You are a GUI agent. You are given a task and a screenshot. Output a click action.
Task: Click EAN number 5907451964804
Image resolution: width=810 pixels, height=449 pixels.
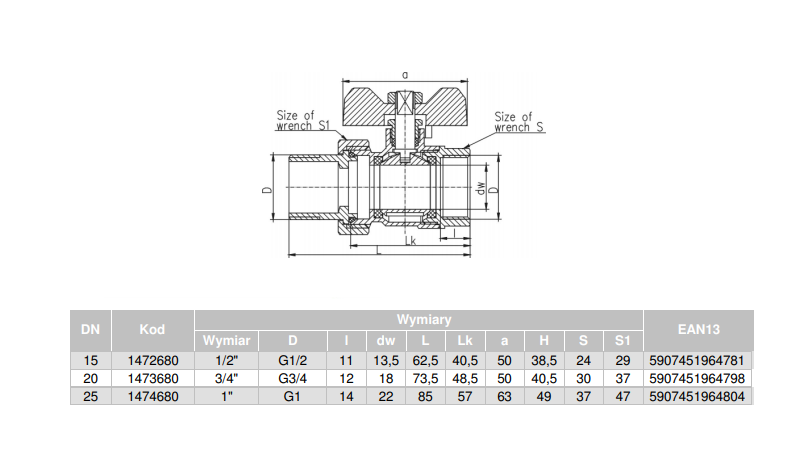pyautogui.click(x=698, y=396)
